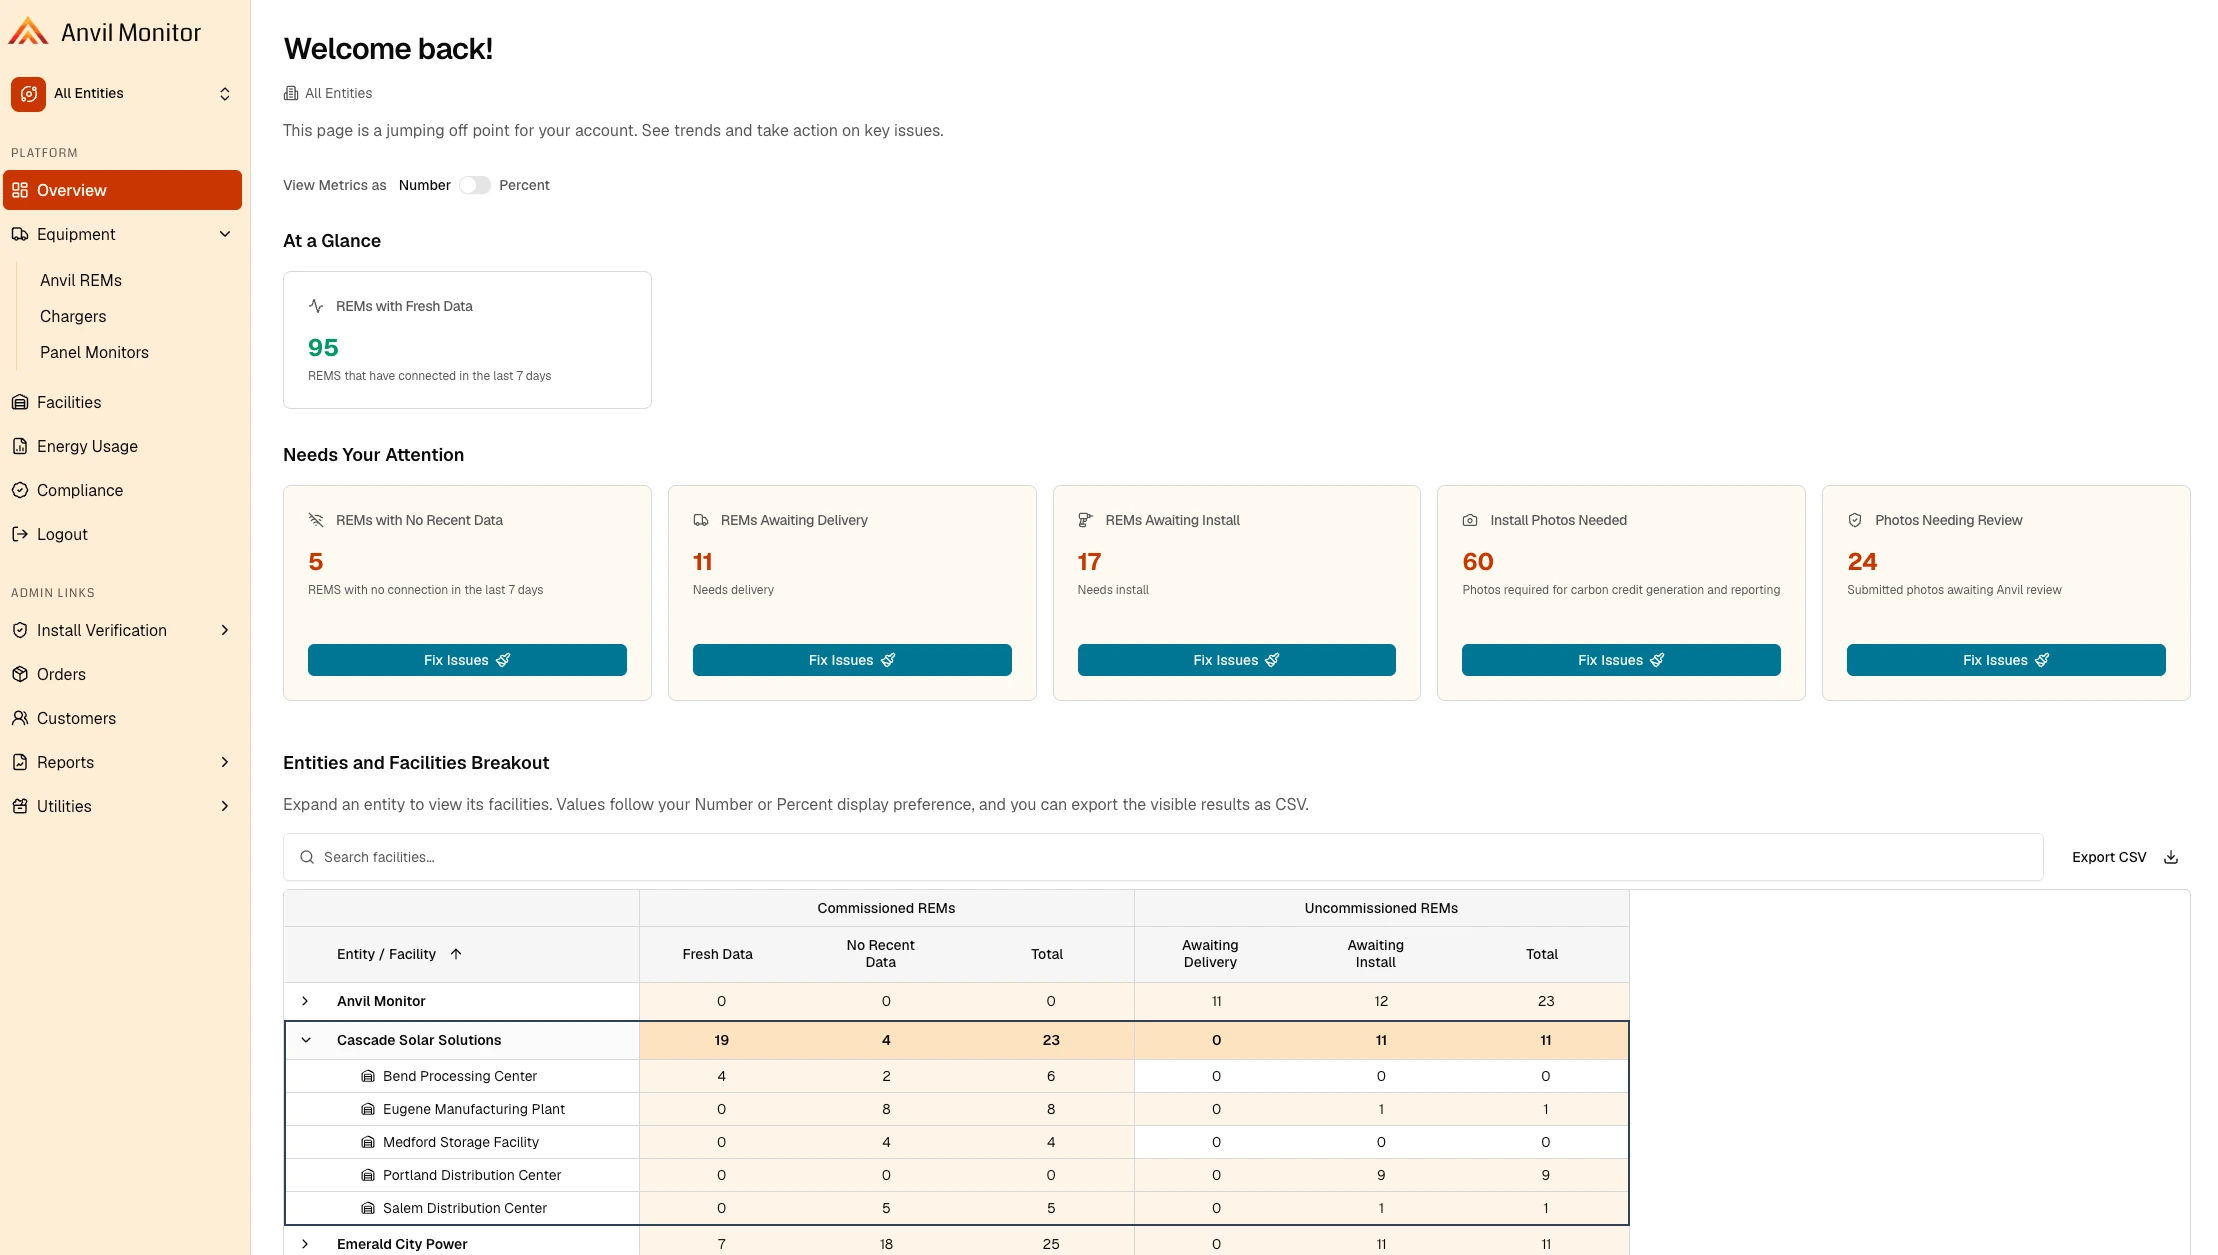Click the Uncommissioned REMs group header

click(x=1381, y=908)
